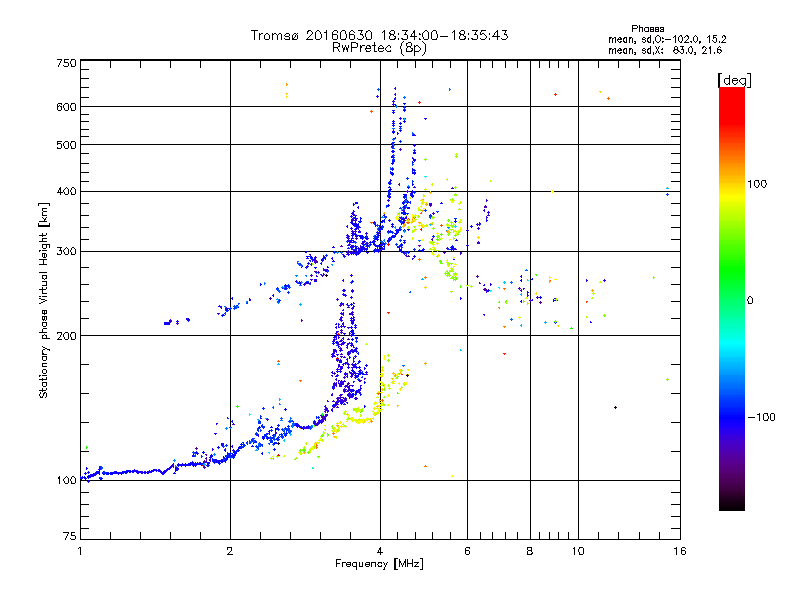The height and width of the screenshot is (600, 800).
Task: Click the 'Phases' heading at top right
Action: (647, 29)
